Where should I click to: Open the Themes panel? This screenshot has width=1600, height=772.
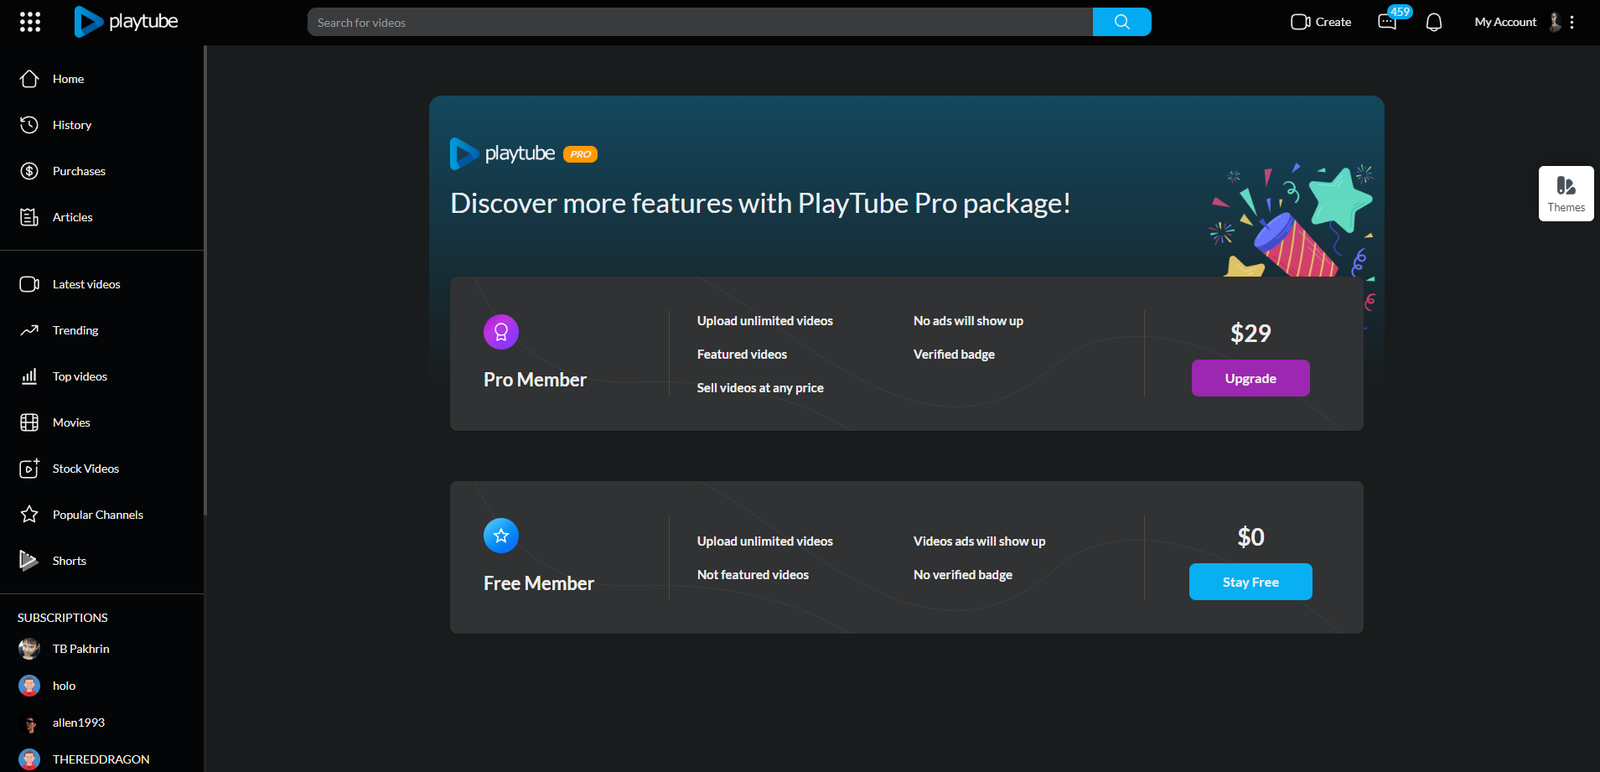1565,193
